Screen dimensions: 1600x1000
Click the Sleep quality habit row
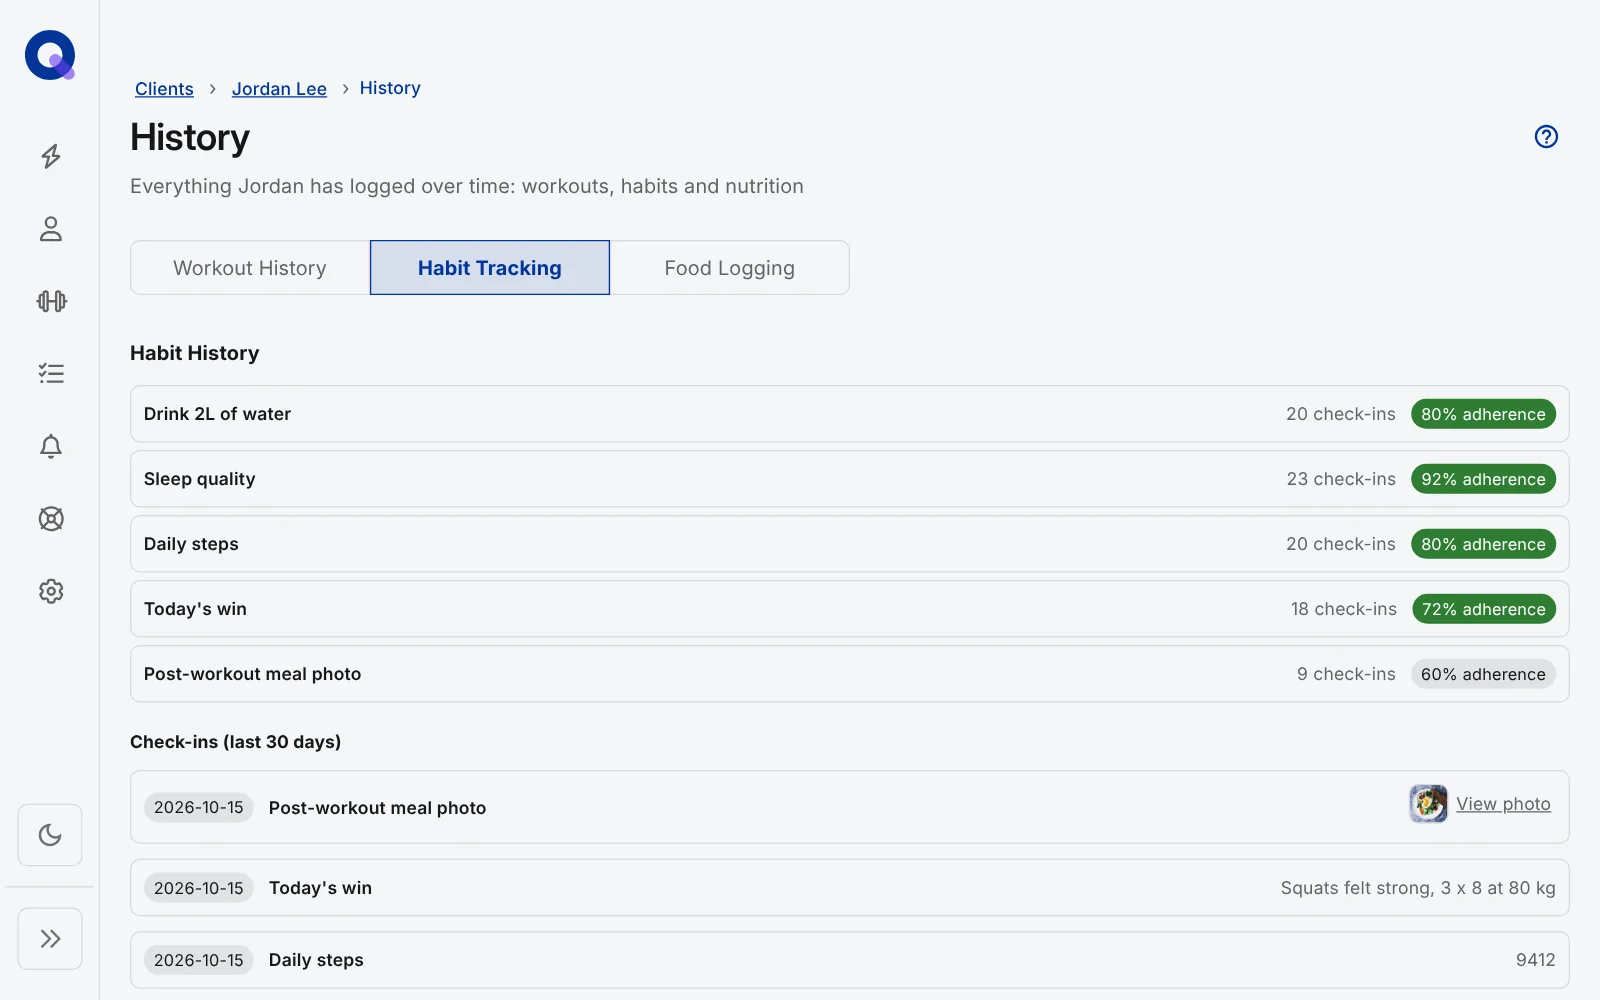849,479
